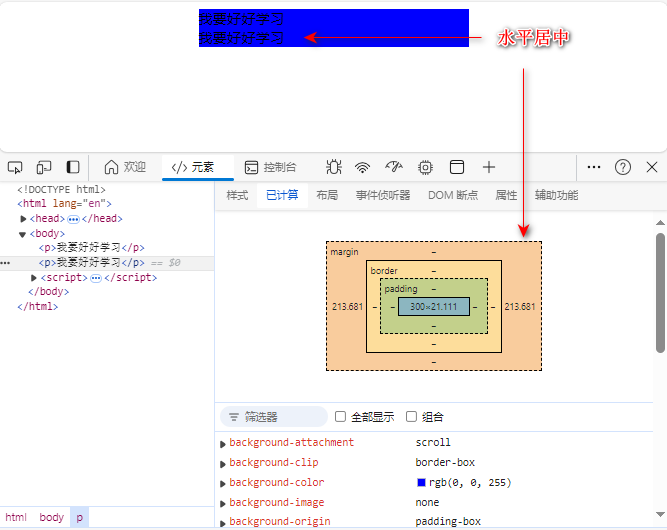Image resolution: width=667 pixels, height=530 pixels.
Task: Open actions menu dots beside selected p
Action: [x=5, y=263]
